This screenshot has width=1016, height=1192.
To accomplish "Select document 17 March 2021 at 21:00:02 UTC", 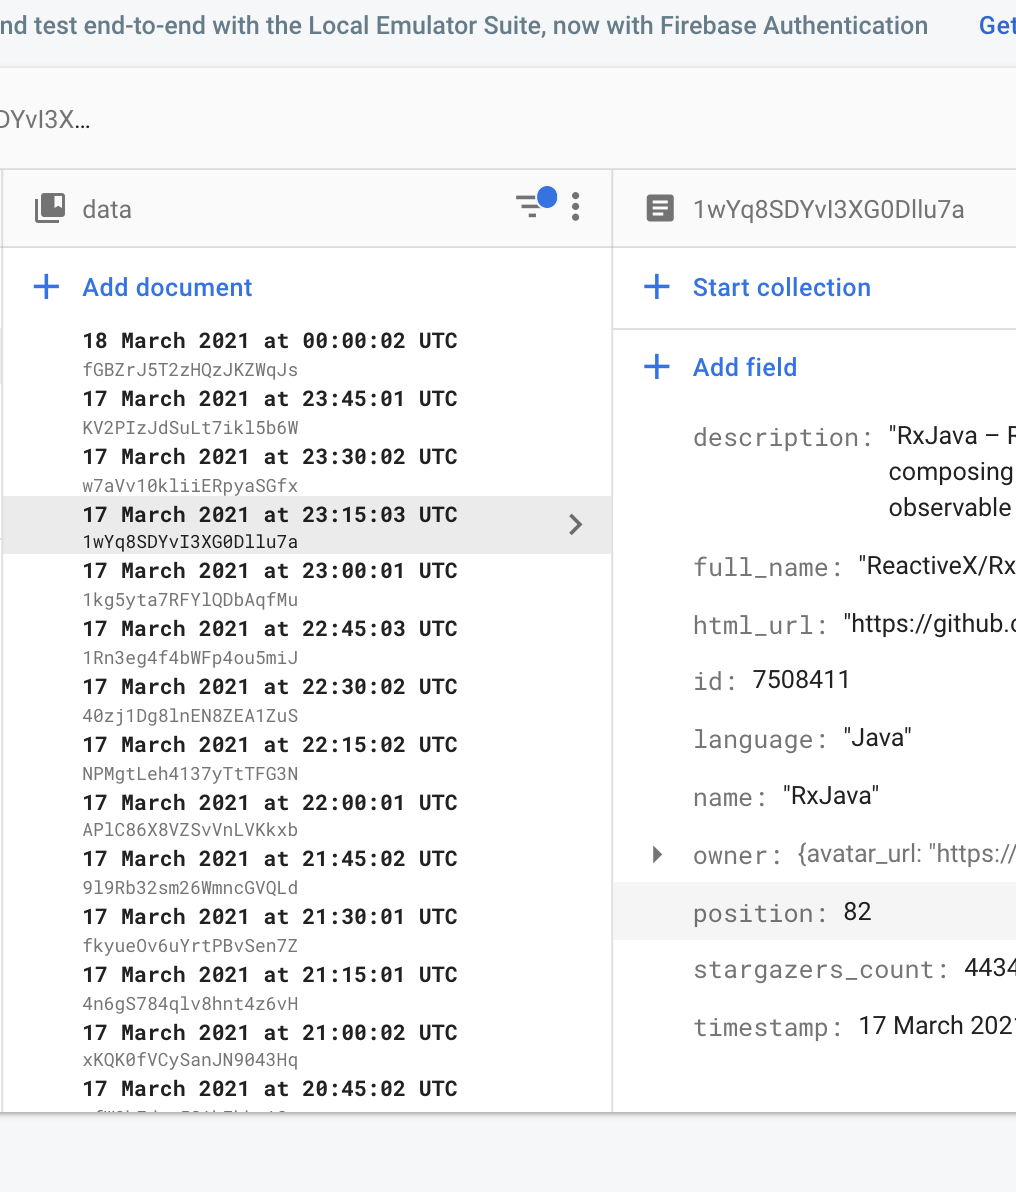I will point(270,1032).
